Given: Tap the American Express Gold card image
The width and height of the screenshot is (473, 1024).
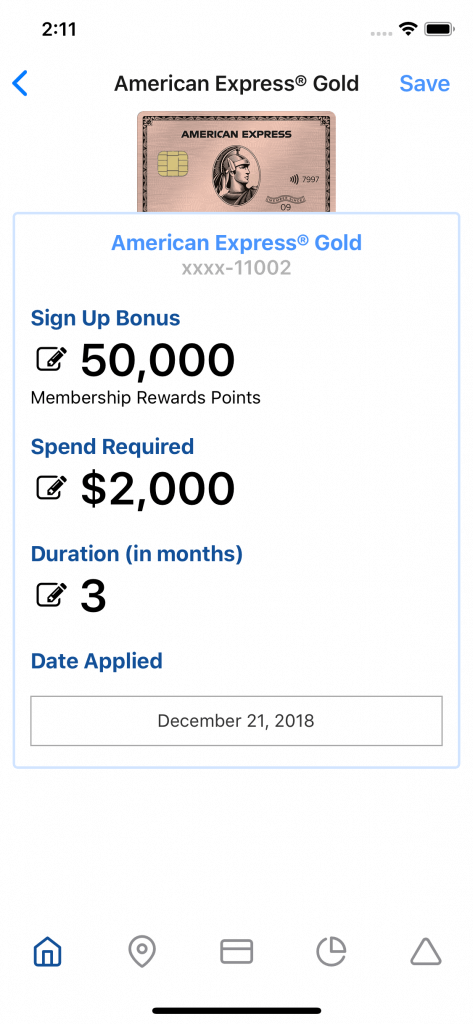Looking at the screenshot, I should tap(236, 162).
